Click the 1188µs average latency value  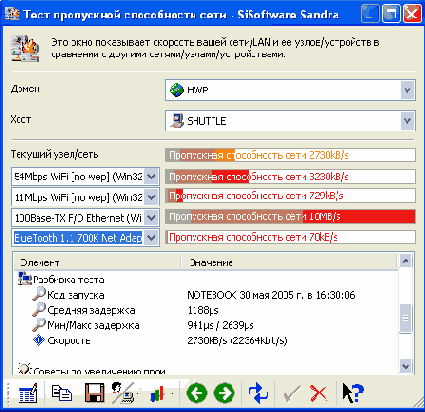(x=203, y=310)
